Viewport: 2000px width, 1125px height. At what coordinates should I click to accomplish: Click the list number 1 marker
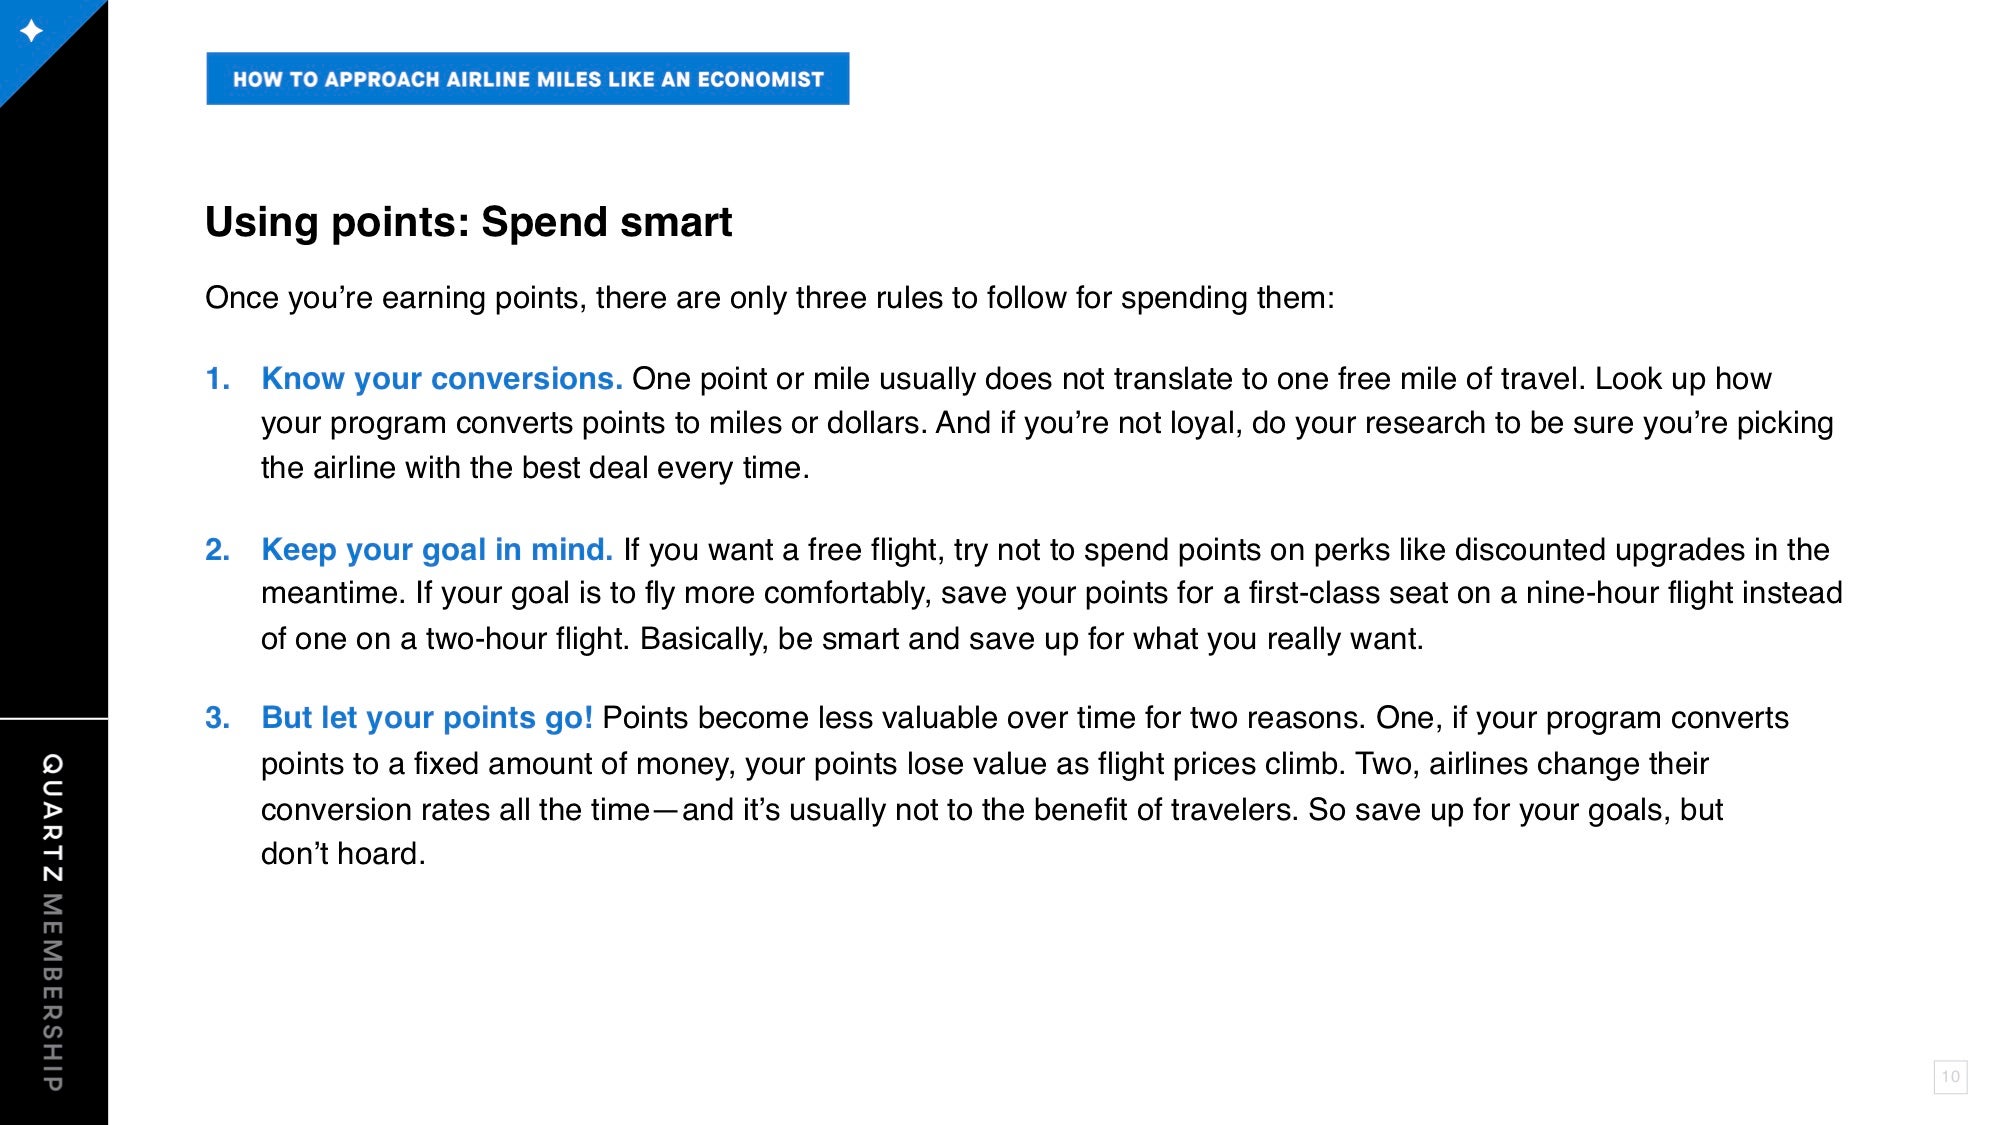(218, 379)
